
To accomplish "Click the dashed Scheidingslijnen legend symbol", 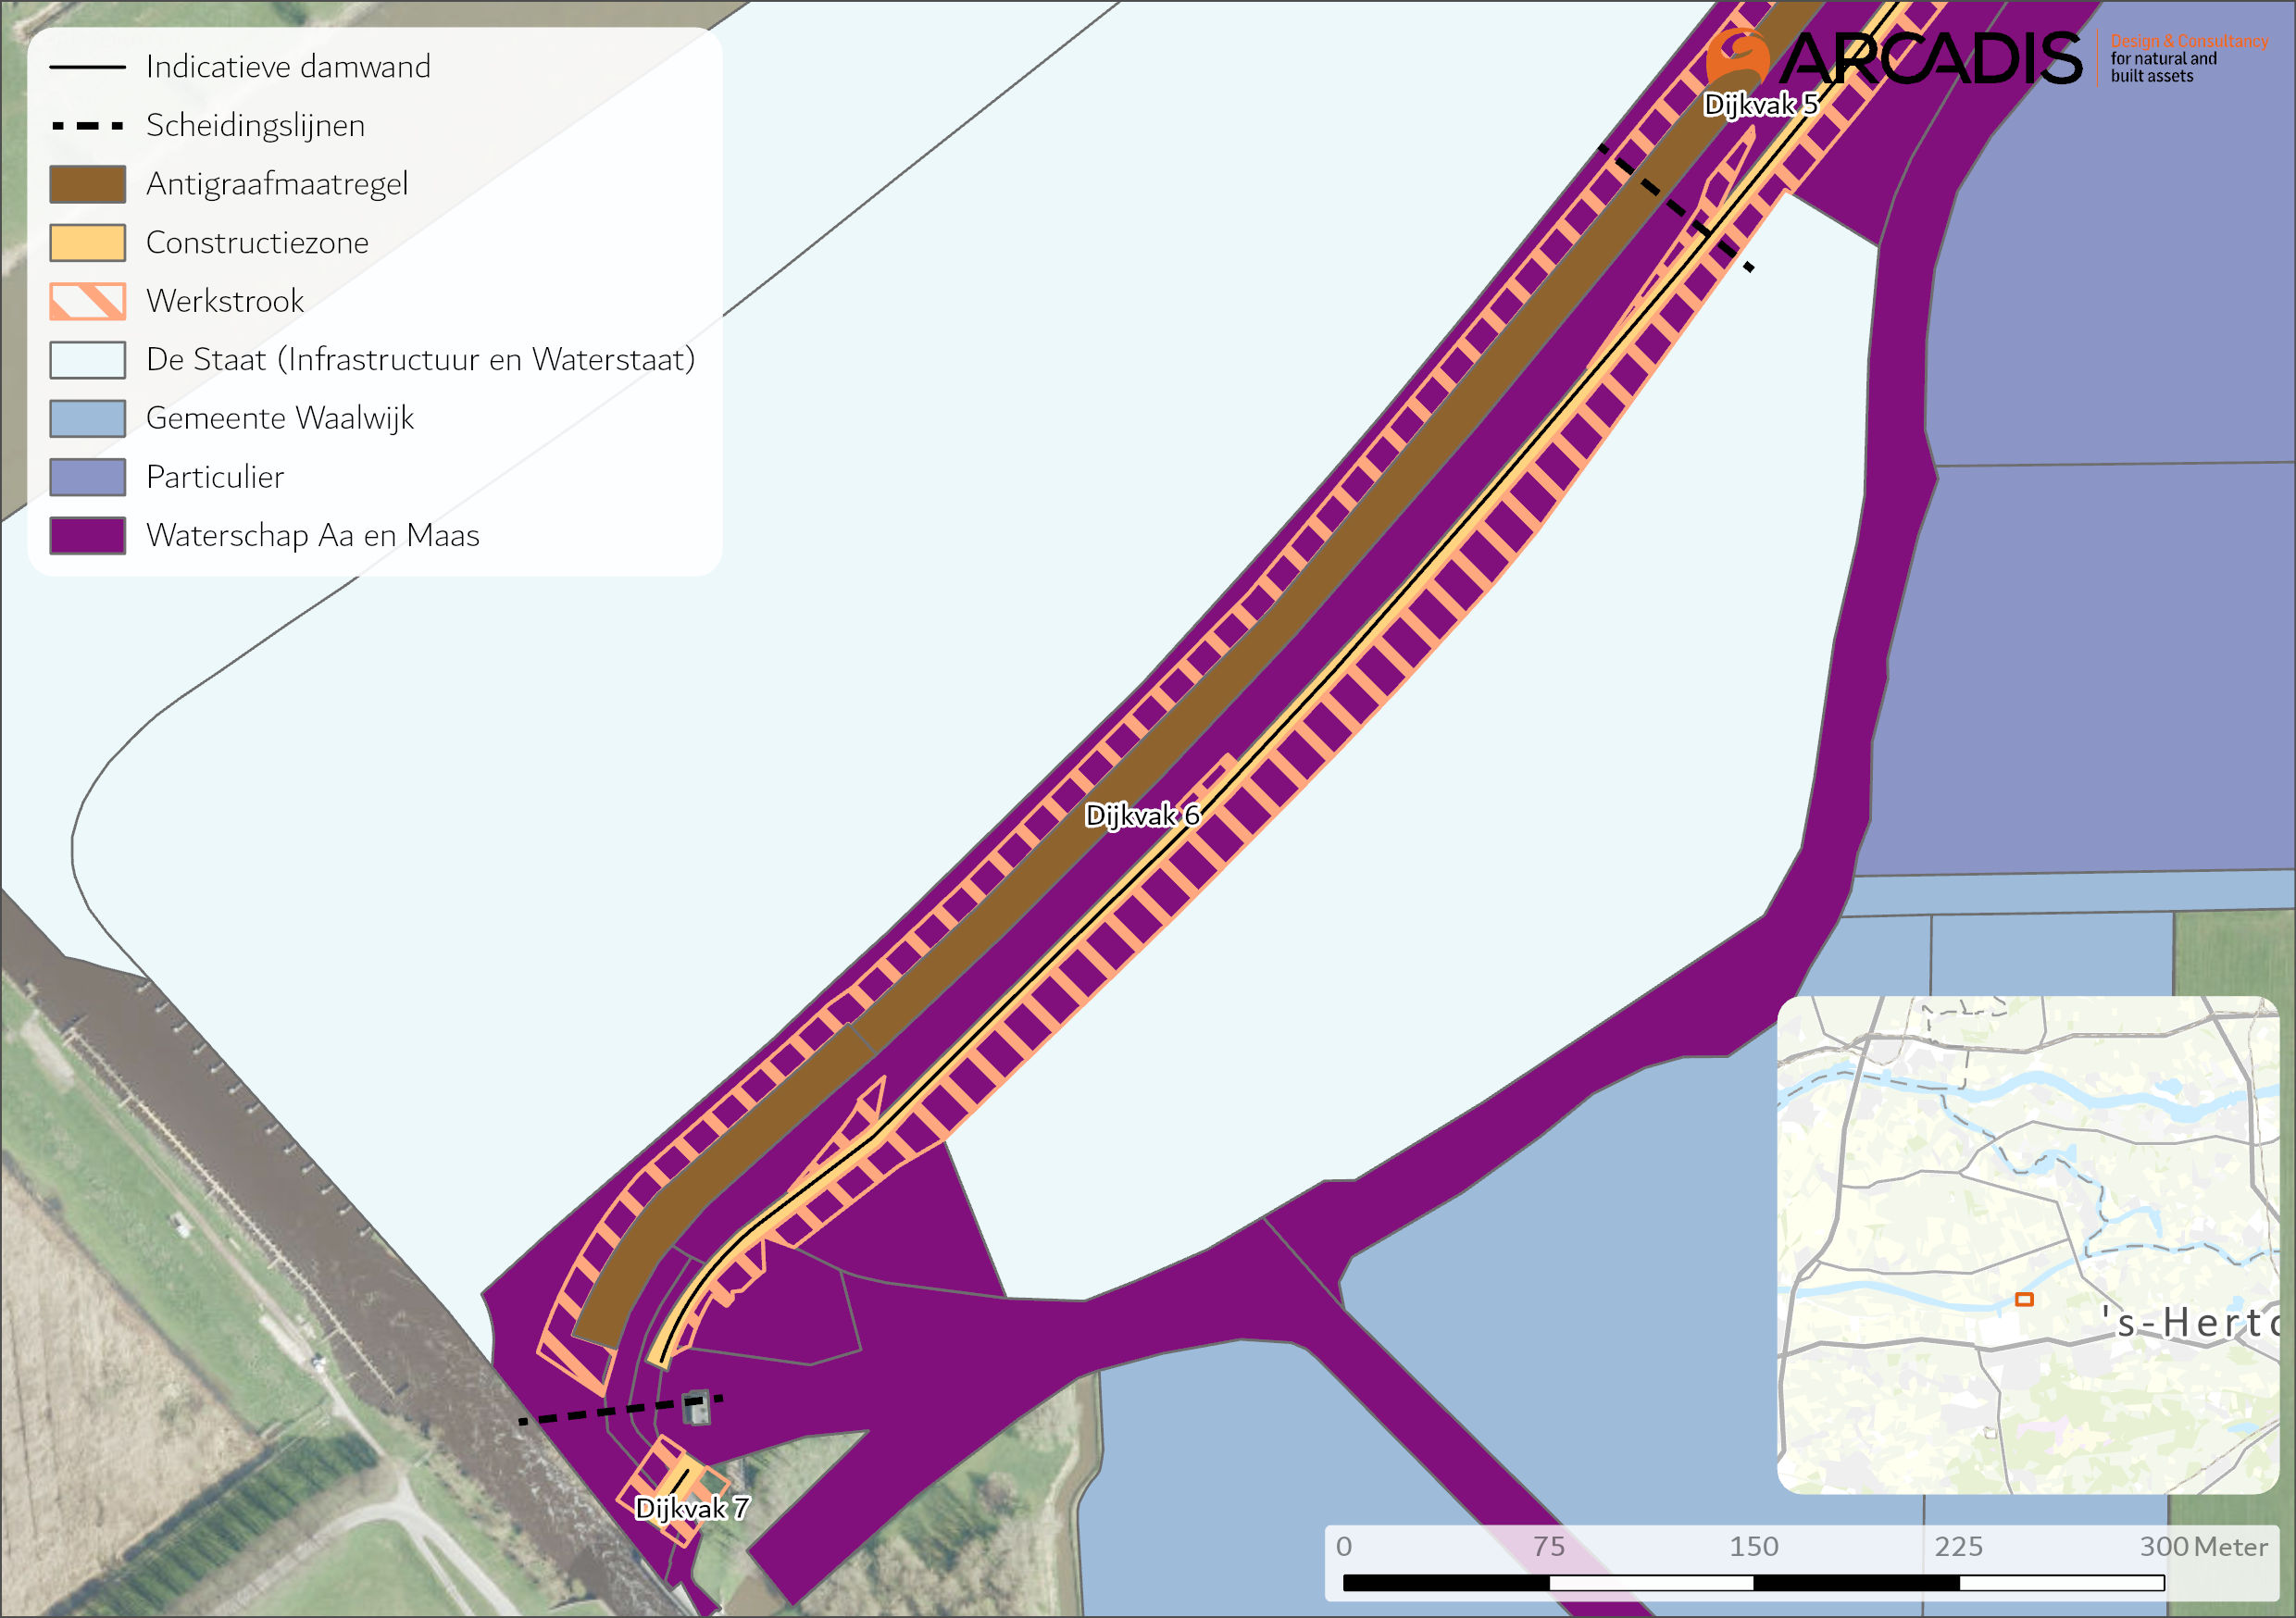I will click(x=88, y=126).
